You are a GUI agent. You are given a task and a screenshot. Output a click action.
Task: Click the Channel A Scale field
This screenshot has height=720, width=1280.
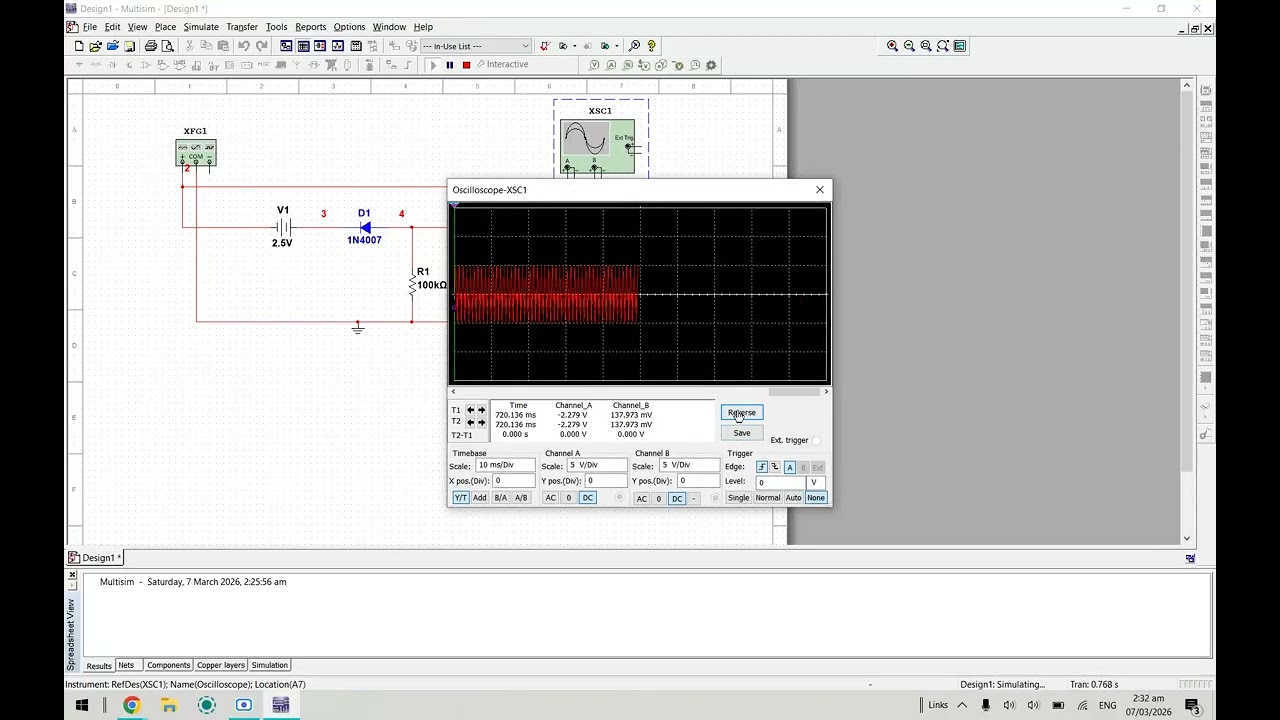(x=597, y=465)
